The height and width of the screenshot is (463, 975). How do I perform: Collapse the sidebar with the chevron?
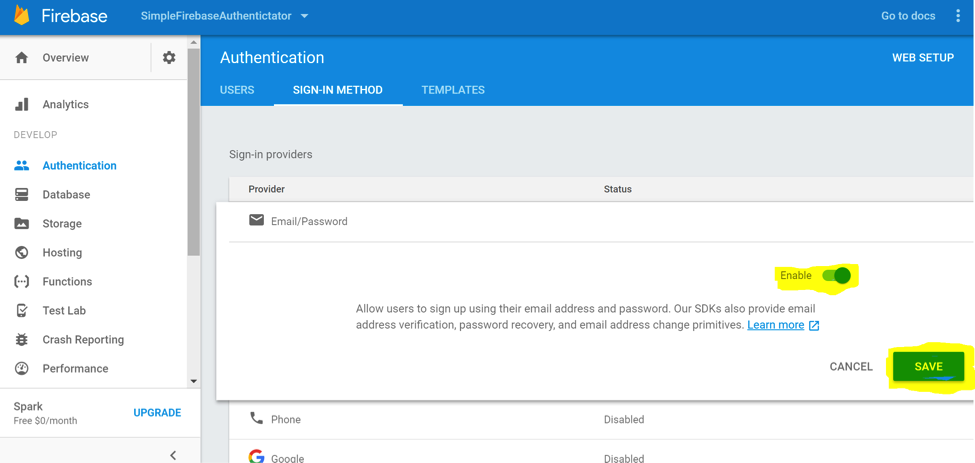(173, 455)
